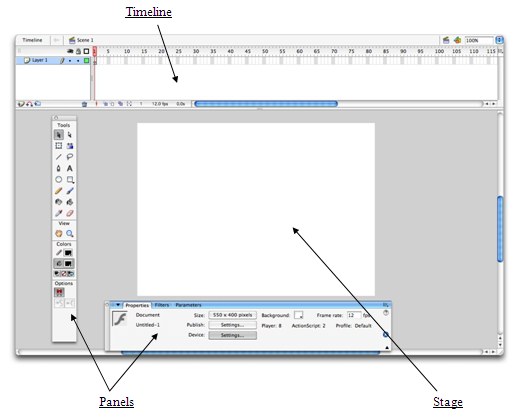Select the Brush tool

tap(70, 191)
